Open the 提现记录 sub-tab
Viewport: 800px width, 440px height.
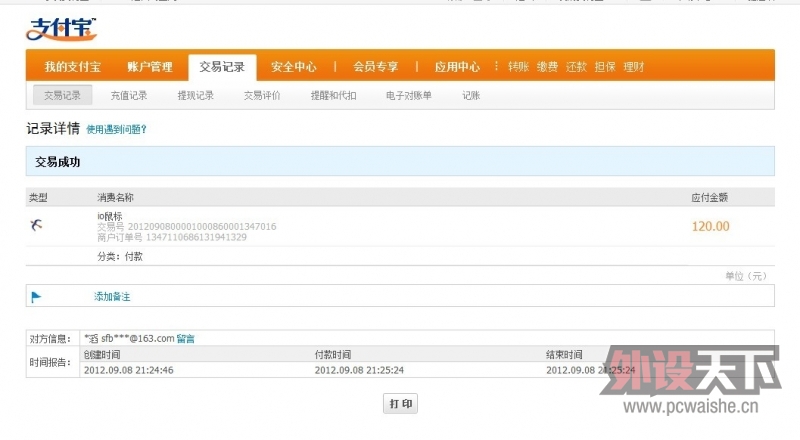(195, 96)
